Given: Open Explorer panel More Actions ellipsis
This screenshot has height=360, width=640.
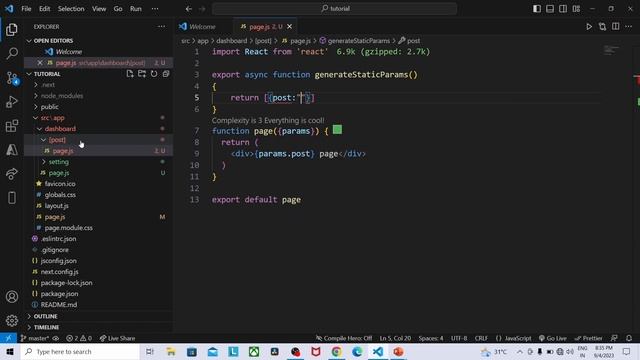Looking at the screenshot, I should click(x=162, y=27).
